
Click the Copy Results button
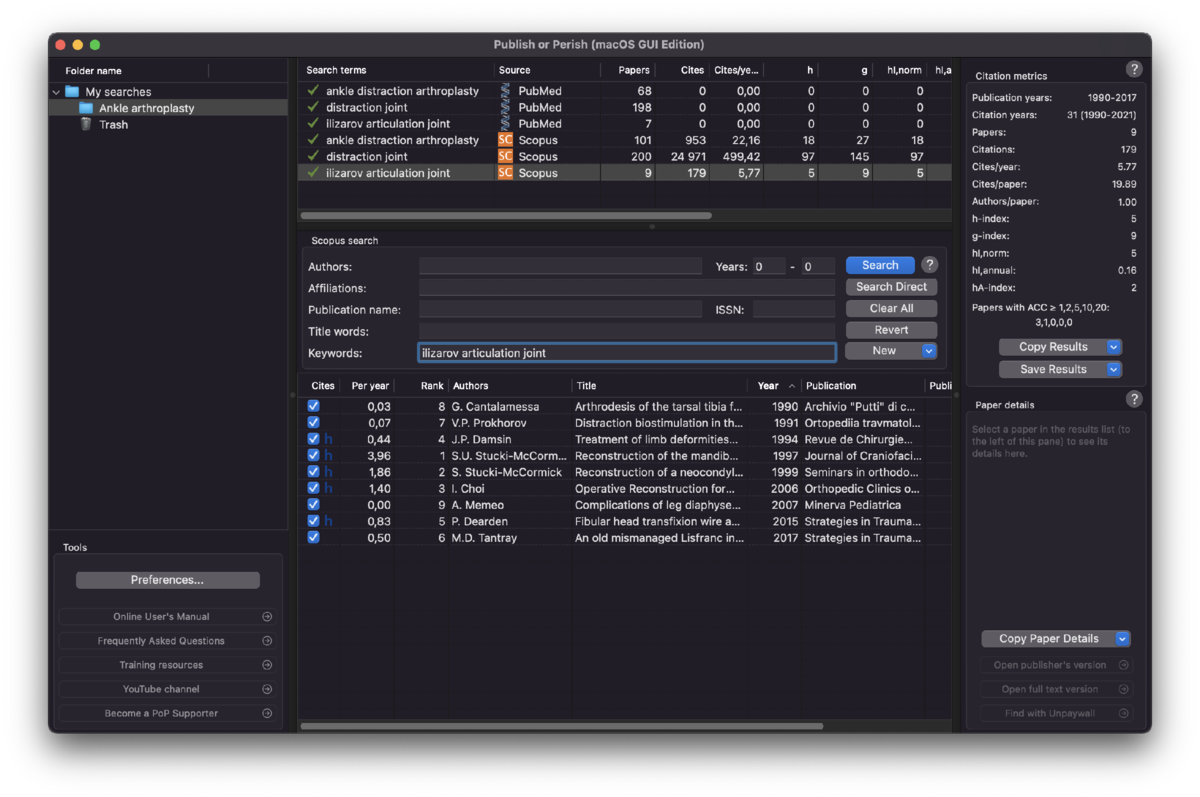tap(1053, 347)
